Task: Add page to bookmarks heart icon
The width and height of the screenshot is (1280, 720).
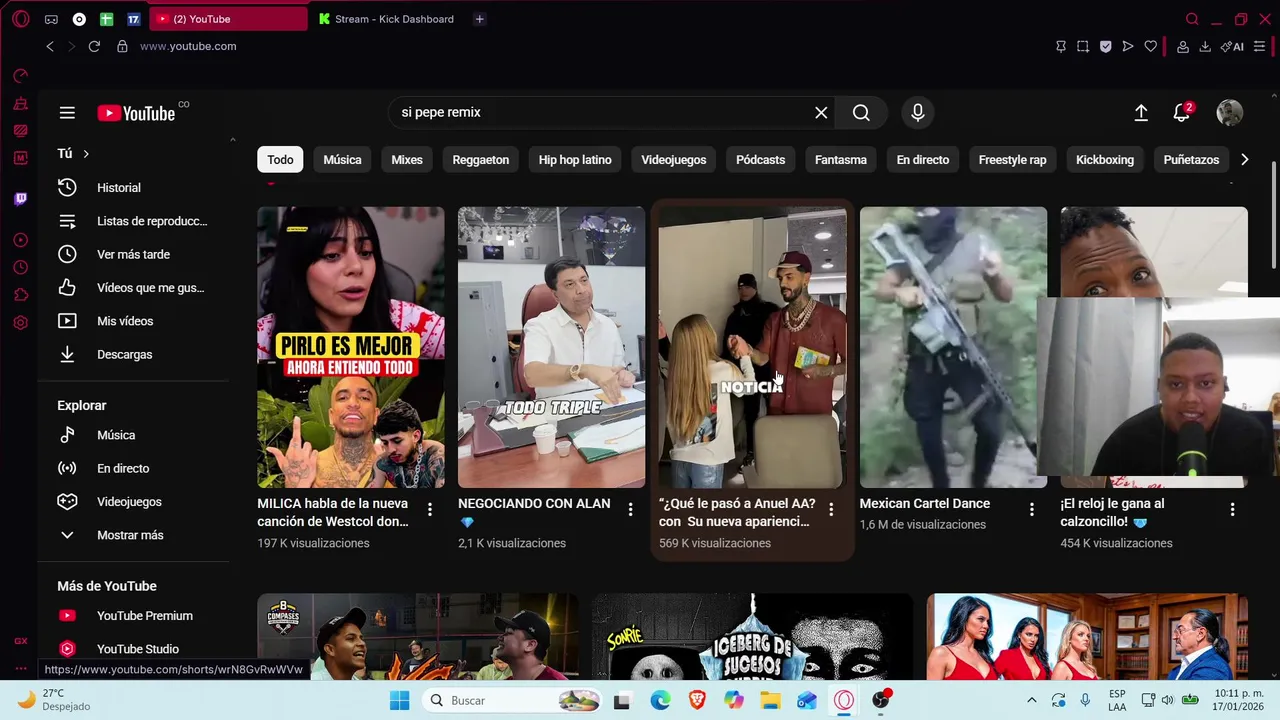Action: (1151, 46)
